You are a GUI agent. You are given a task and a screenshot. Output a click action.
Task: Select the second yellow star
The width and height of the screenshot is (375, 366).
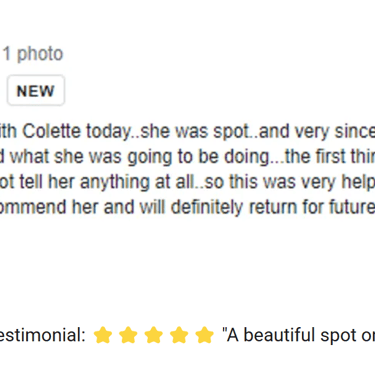pos(128,335)
